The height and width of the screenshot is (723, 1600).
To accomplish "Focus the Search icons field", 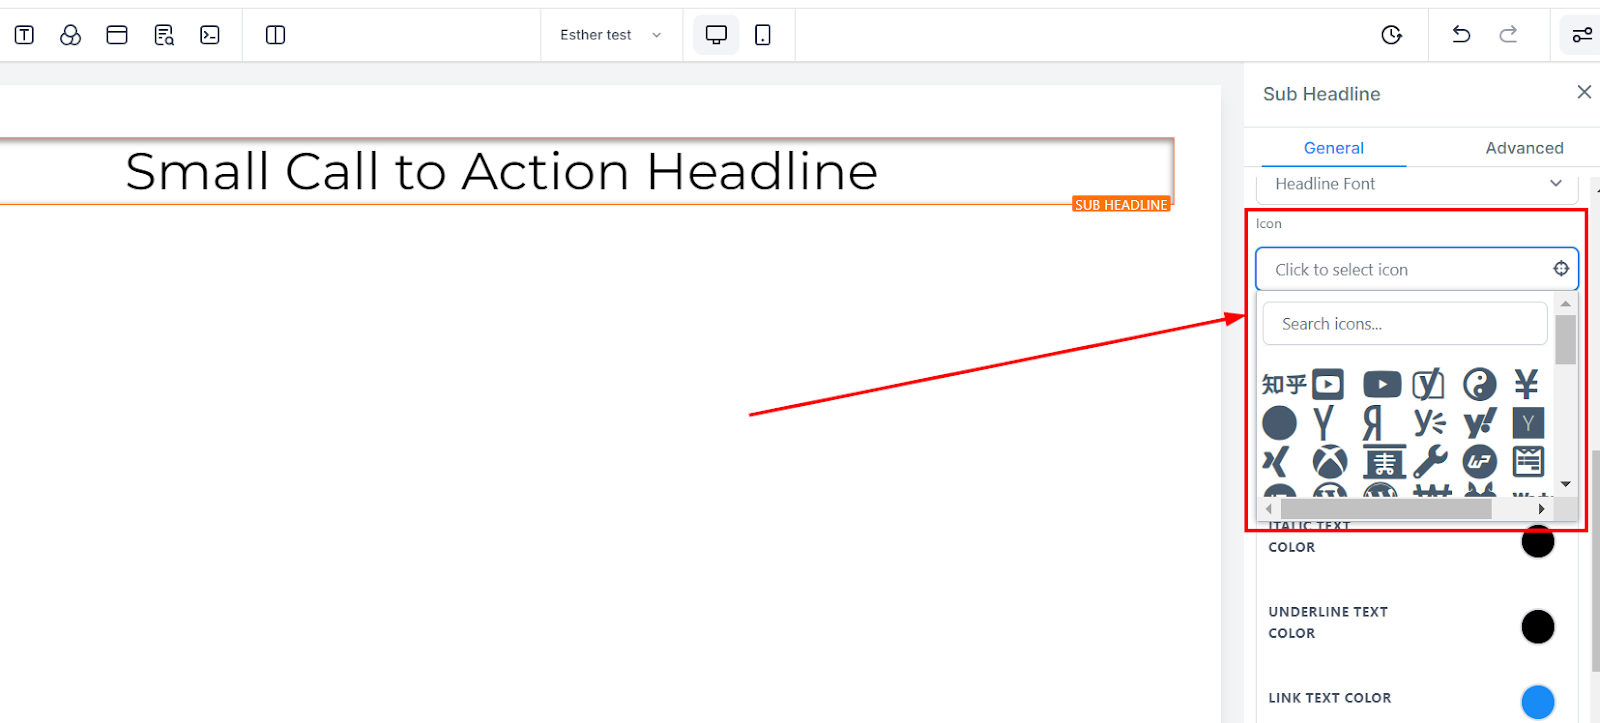I will 1405,324.
